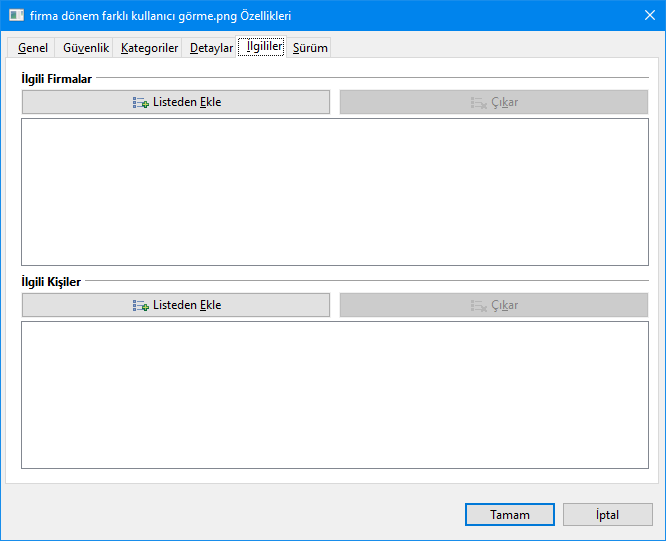The width and height of the screenshot is (666, 541).
Task: Click the add-from-list icon under İlgili Kişiler
Action: coord(141,305)
